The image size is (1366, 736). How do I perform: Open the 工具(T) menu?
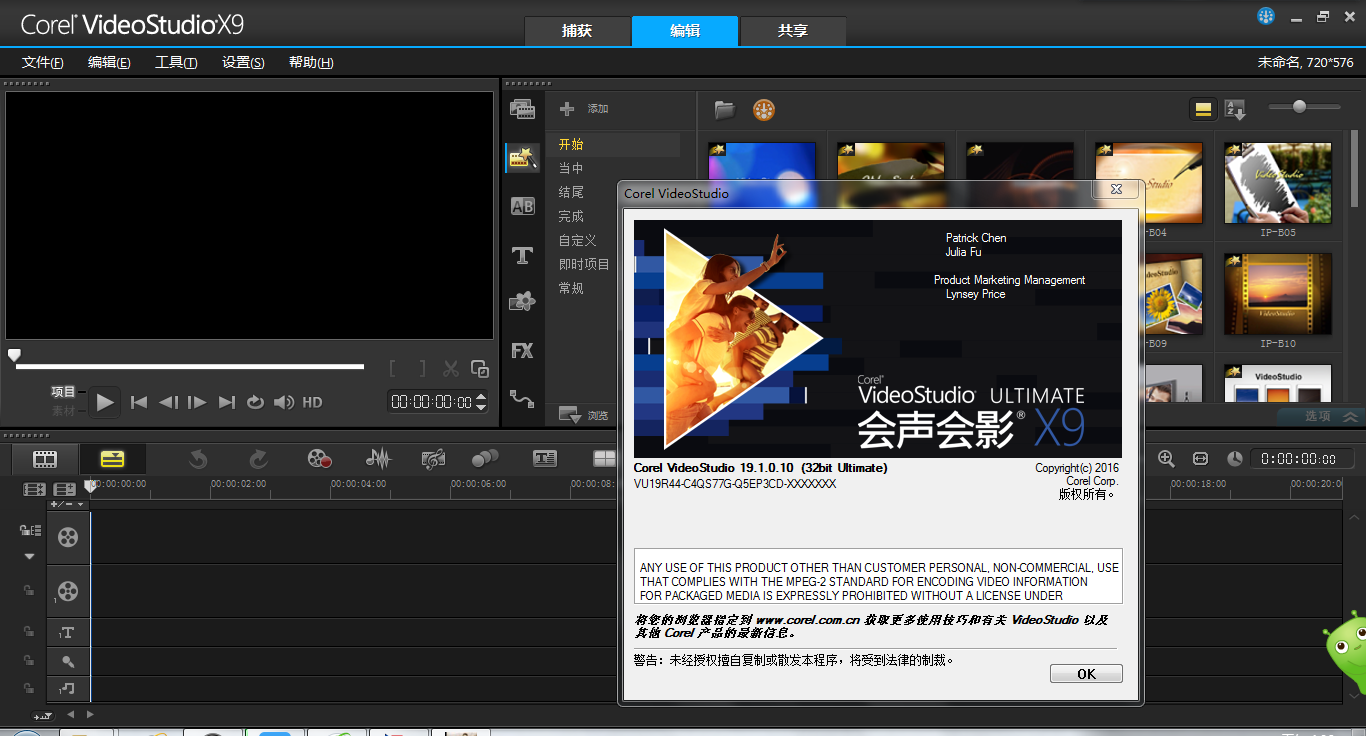coord(176,62)
